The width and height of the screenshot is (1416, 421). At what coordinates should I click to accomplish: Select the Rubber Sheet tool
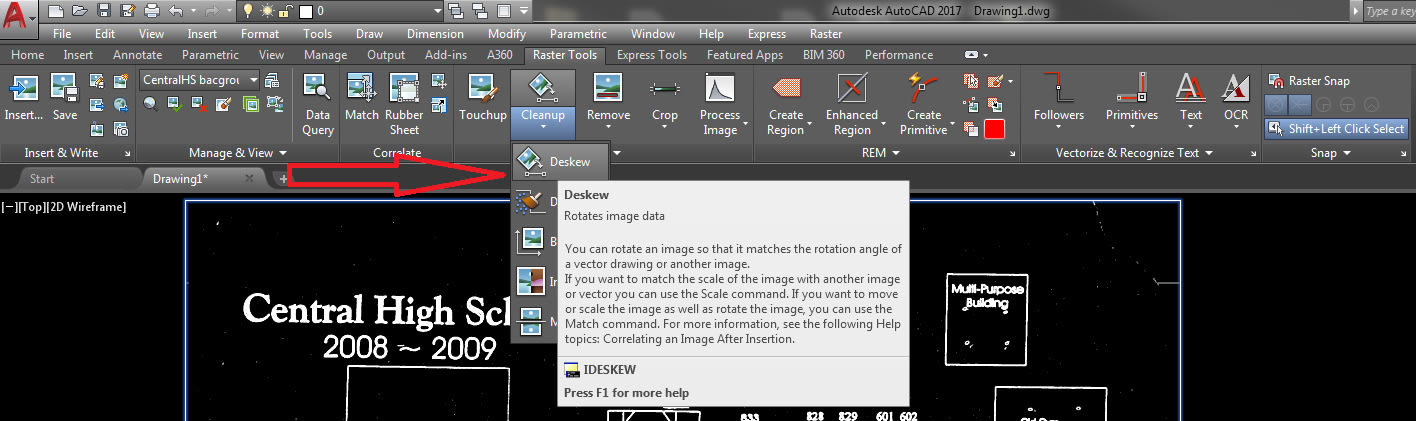pyautogui.click(x=404, y=104)
